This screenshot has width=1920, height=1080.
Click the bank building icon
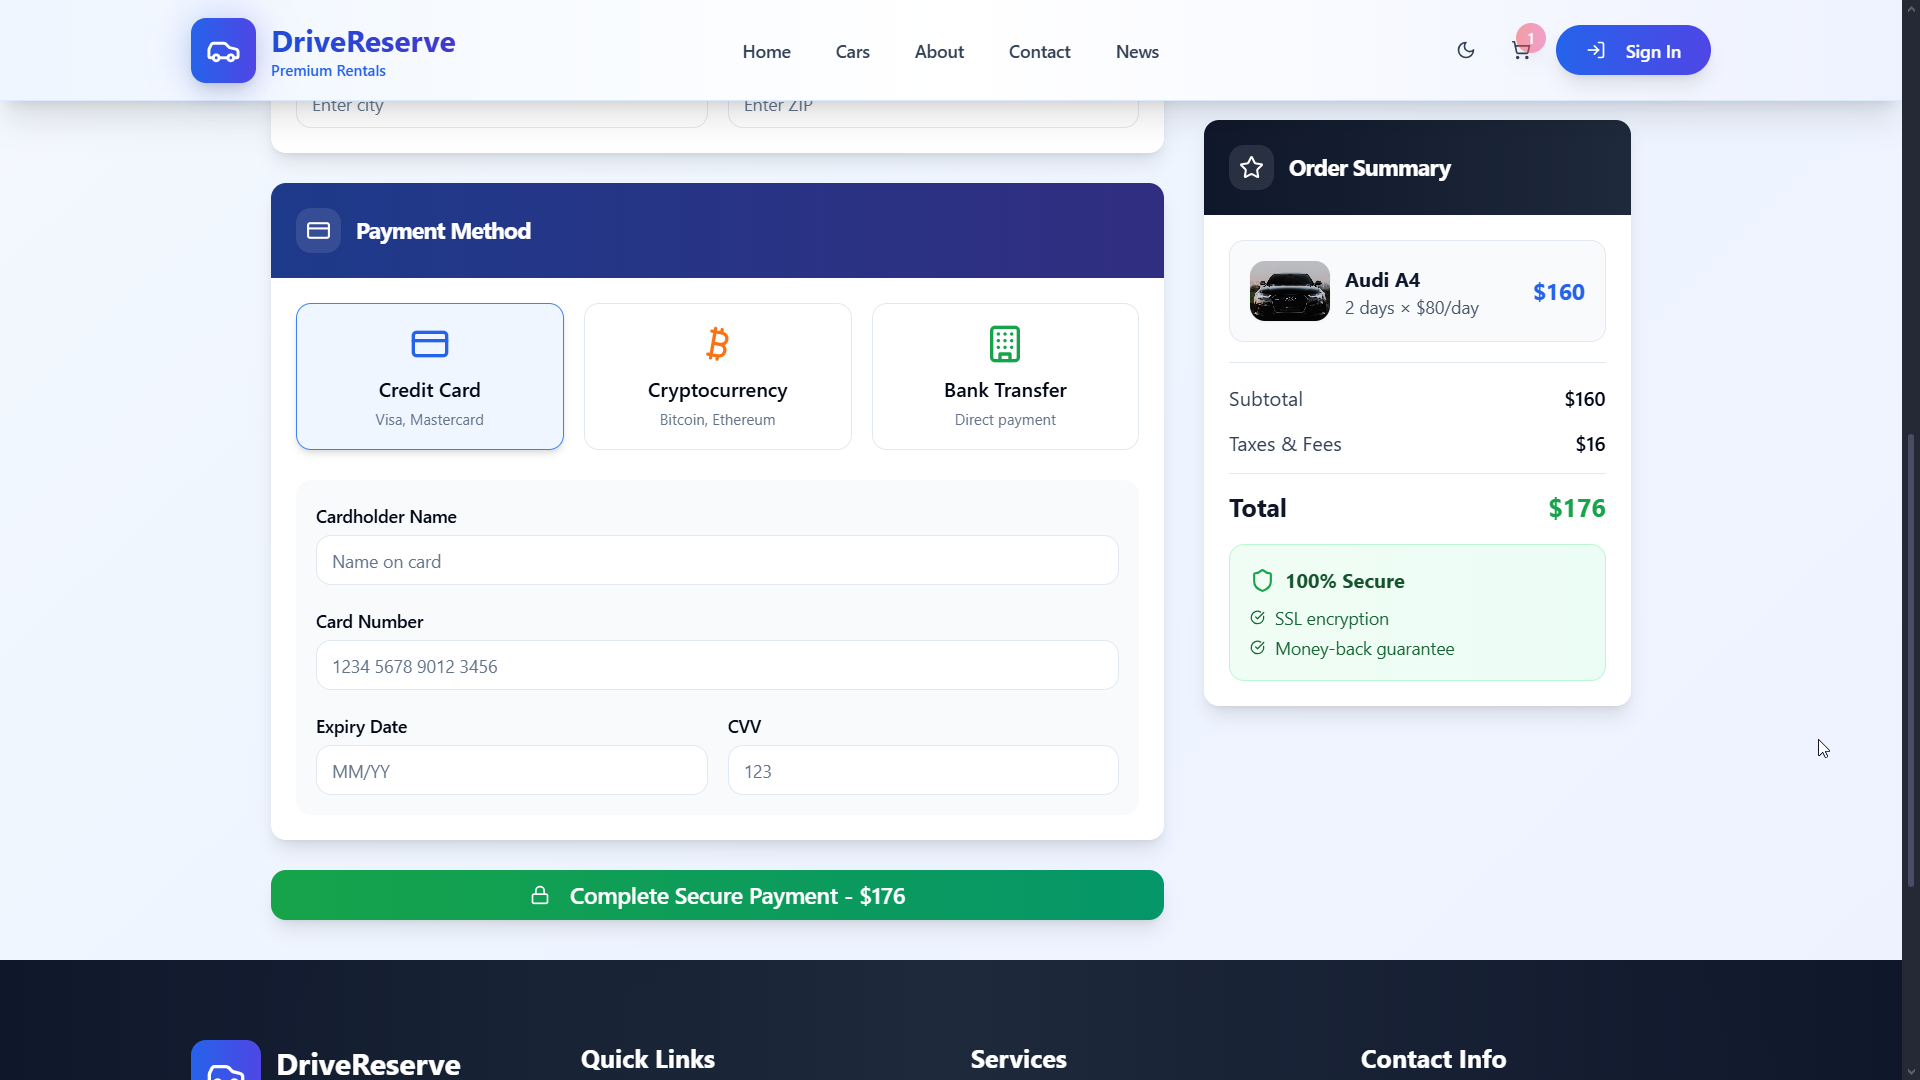[x=1005, y=343]
